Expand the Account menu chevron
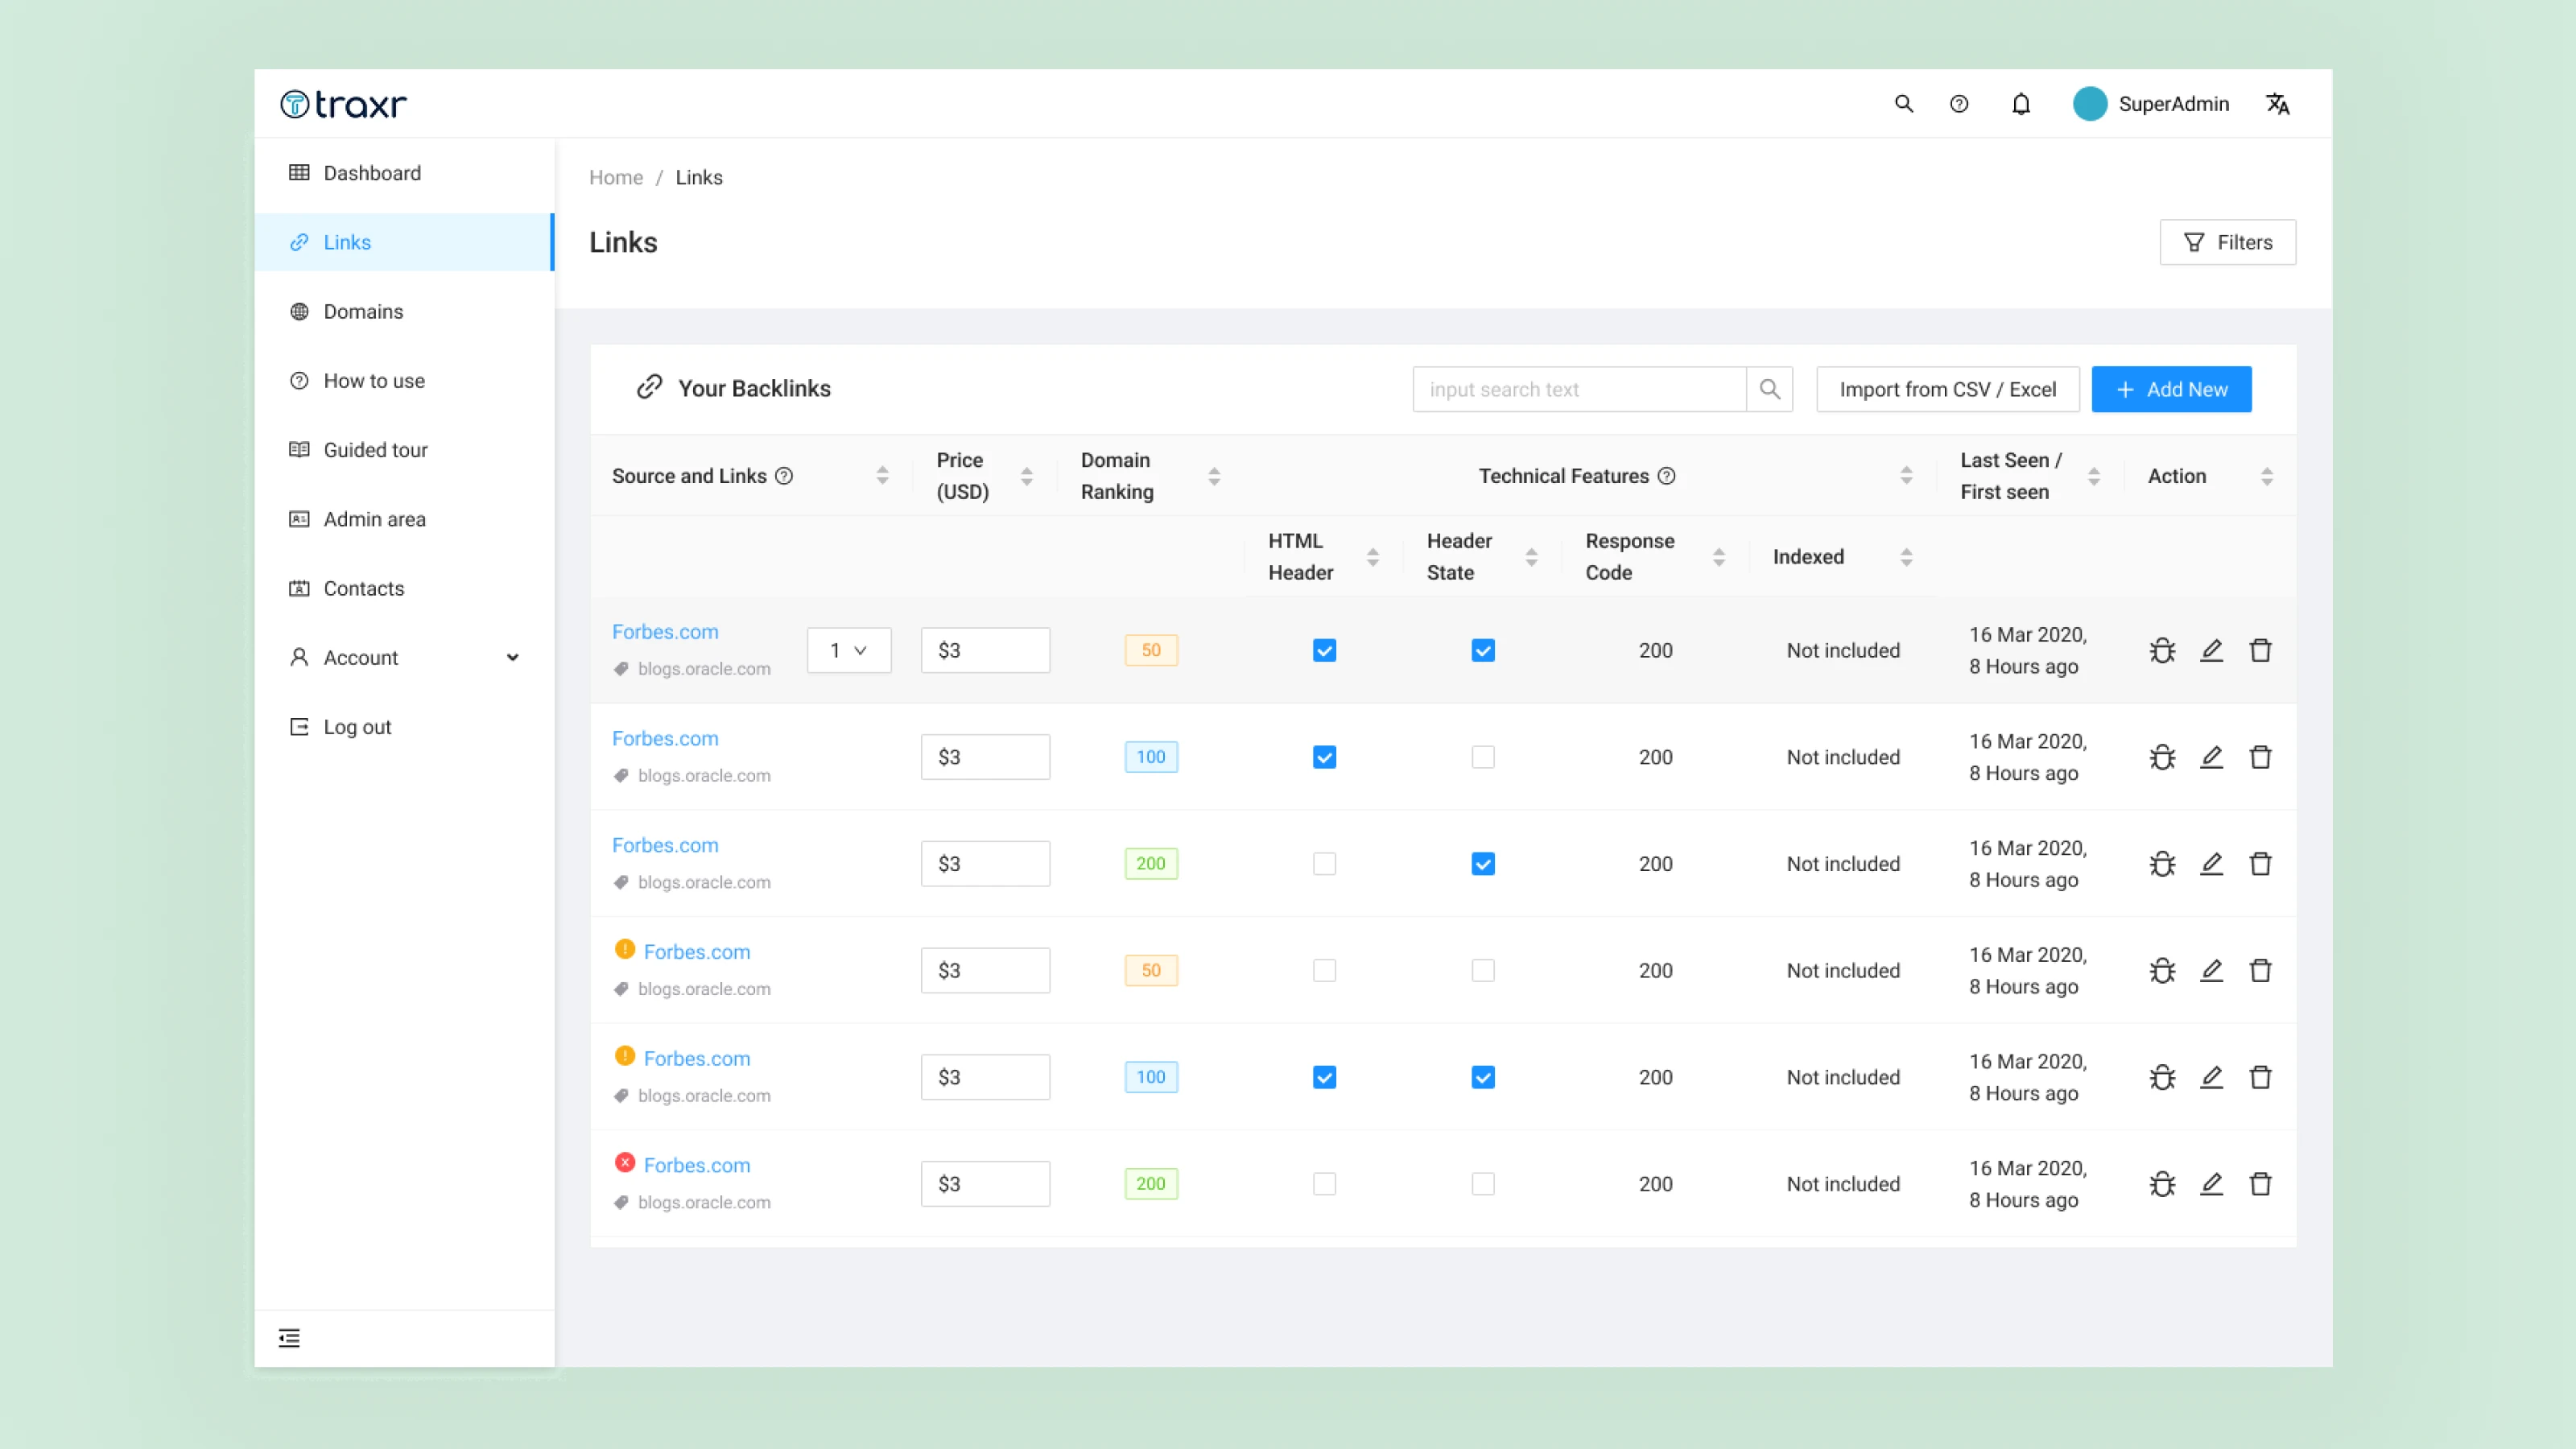 coord(513,658)
